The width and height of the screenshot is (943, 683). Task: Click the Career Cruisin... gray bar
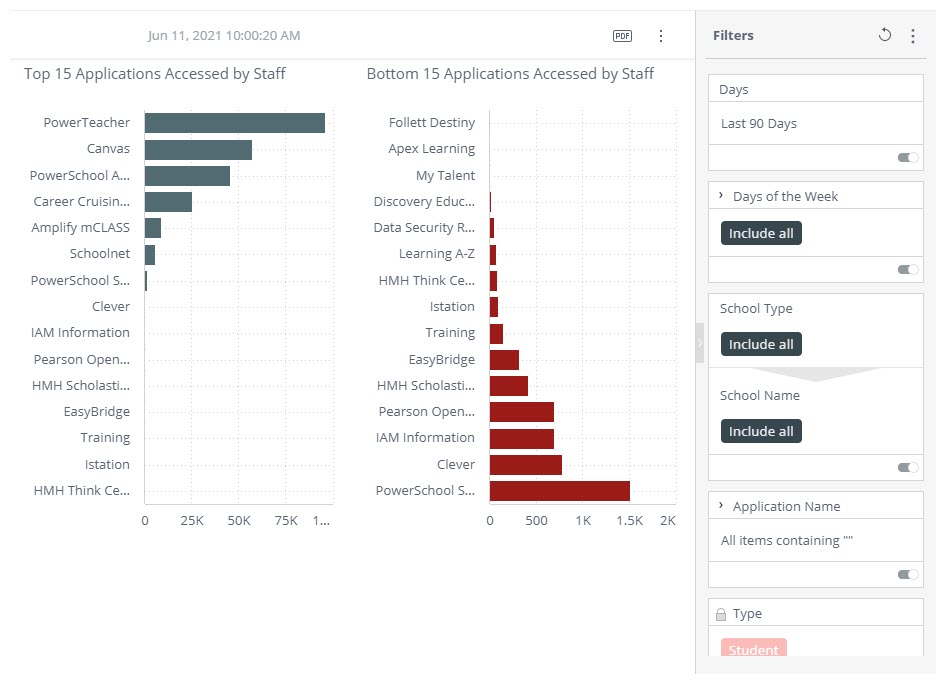168,202
